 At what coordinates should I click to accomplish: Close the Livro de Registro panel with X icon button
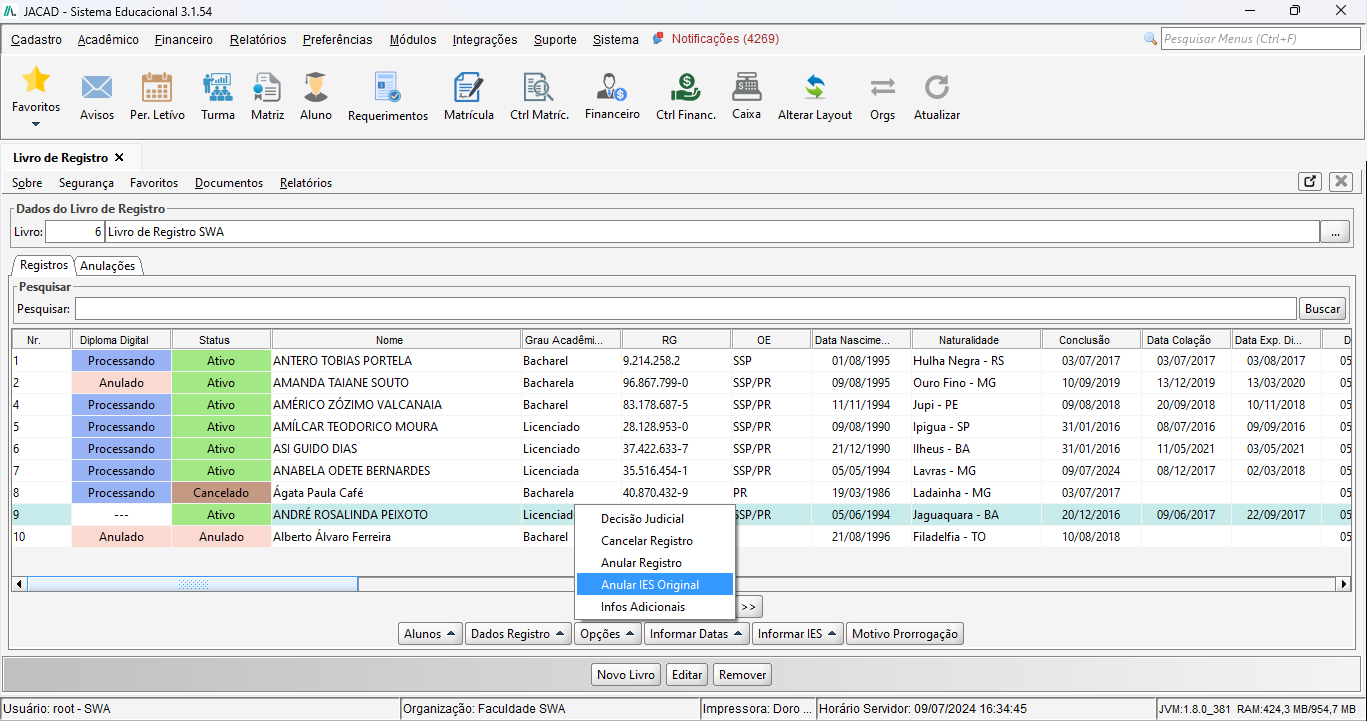click(1341, 181)
